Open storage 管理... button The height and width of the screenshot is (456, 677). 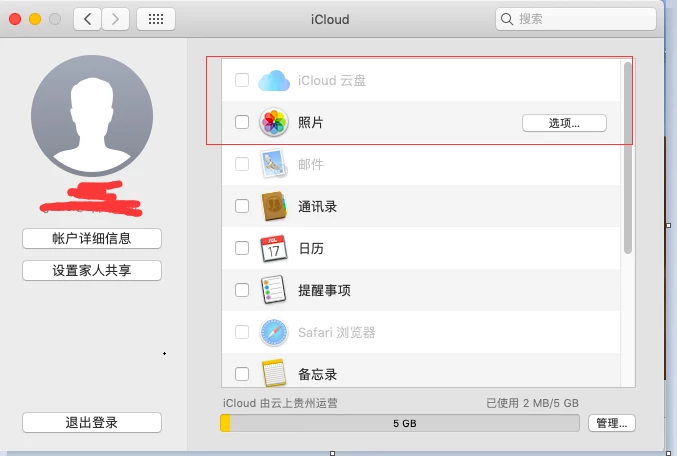coord(612,423)
